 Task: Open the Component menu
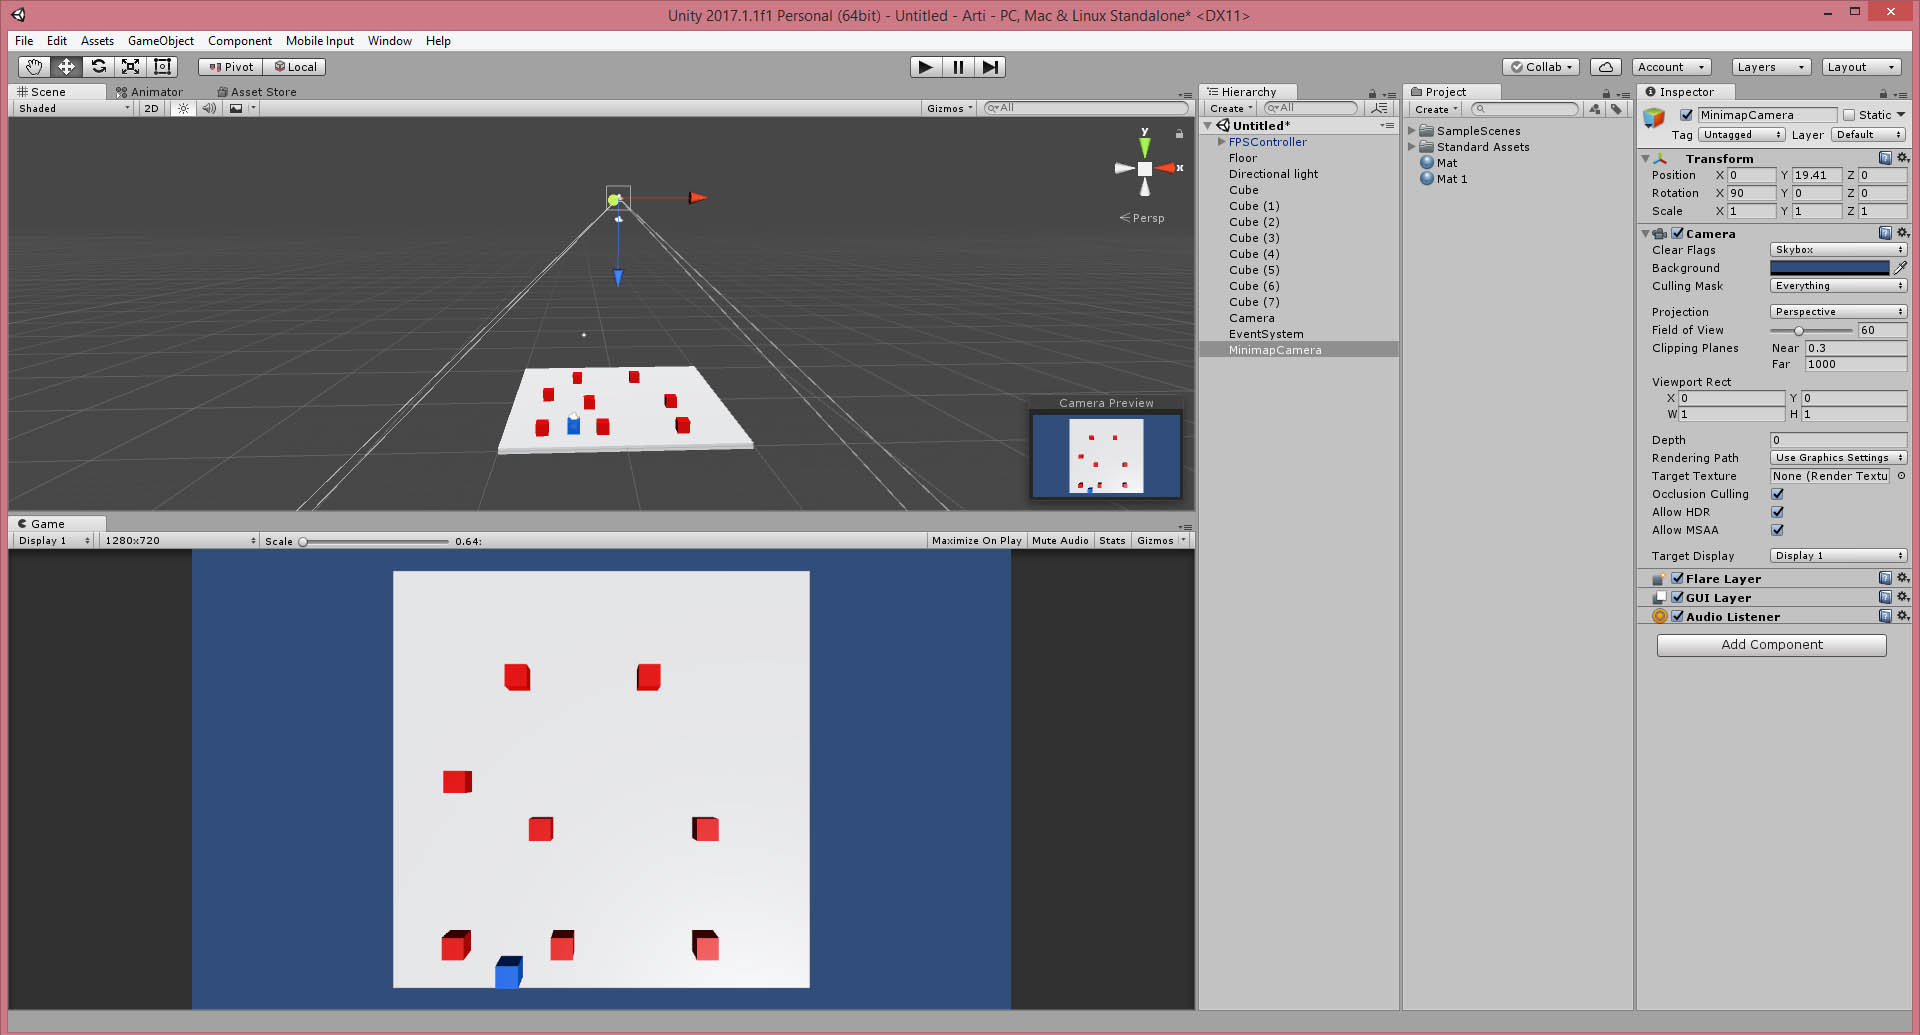click(x=240, y=41)
